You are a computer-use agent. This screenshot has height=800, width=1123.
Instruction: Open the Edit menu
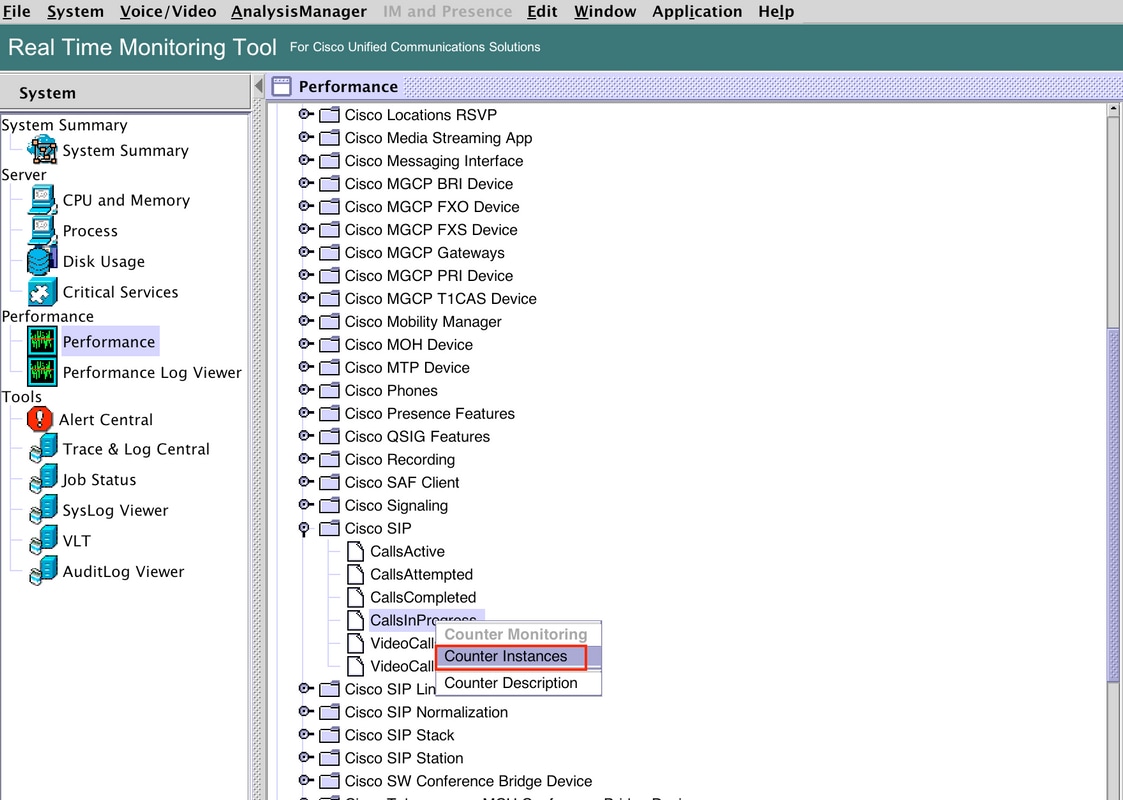point(542,11)
